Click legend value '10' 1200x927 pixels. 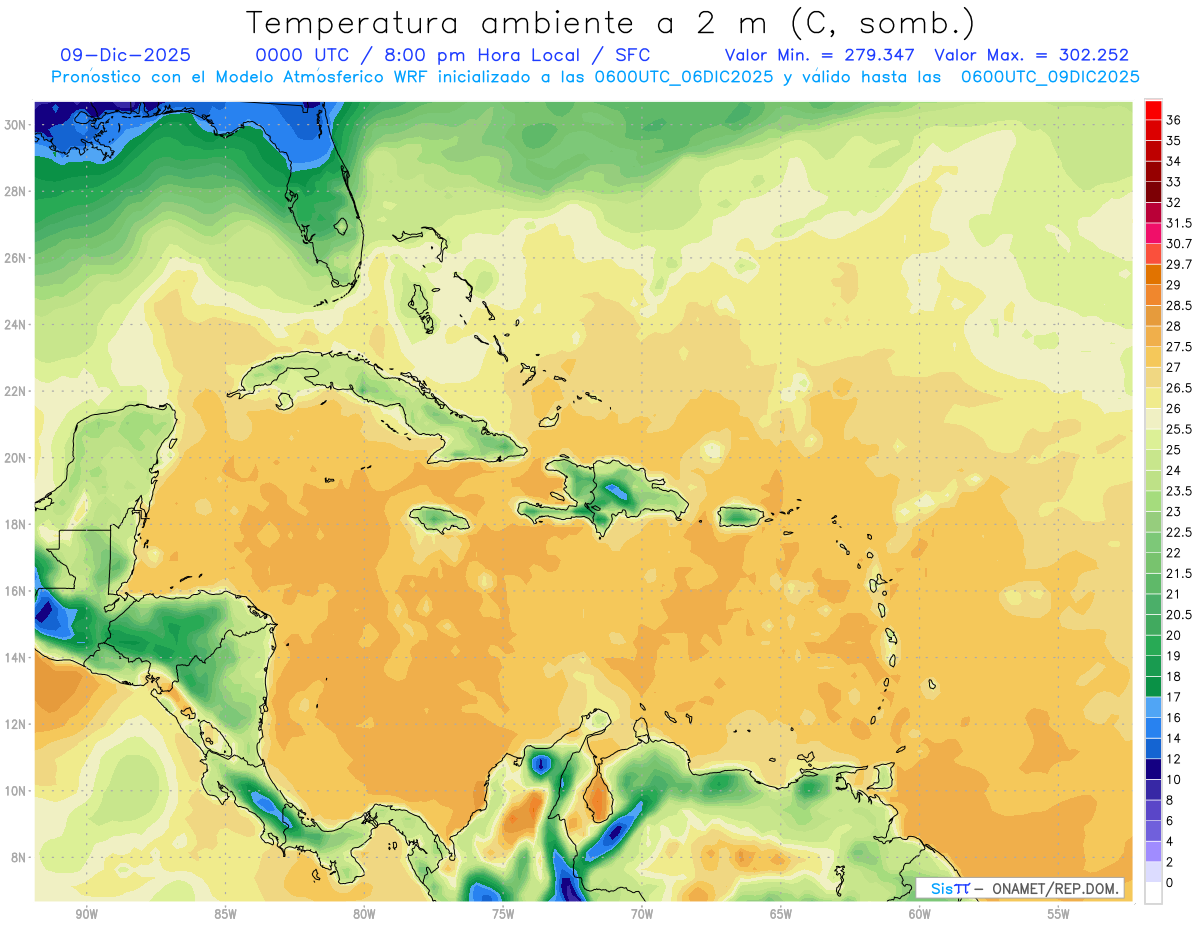pyautogui.click(x=1173, y=779)
